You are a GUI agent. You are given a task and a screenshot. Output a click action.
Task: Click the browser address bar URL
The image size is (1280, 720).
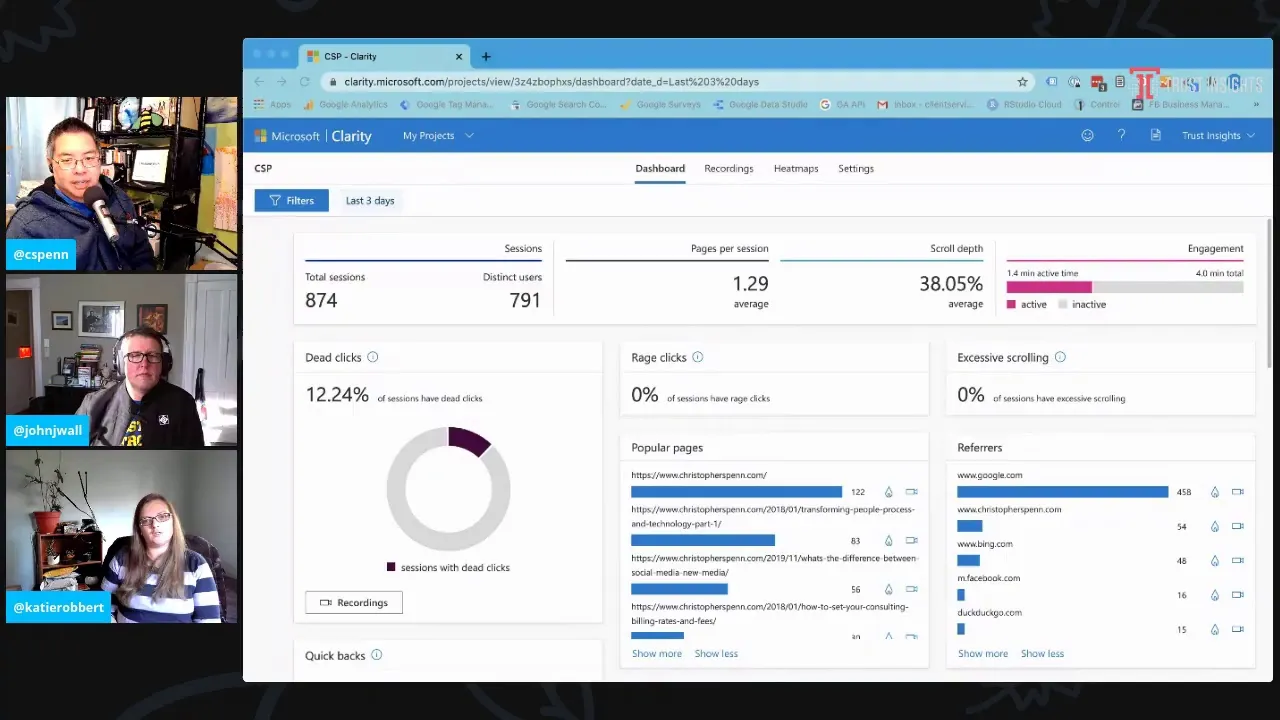pos(551,82)
